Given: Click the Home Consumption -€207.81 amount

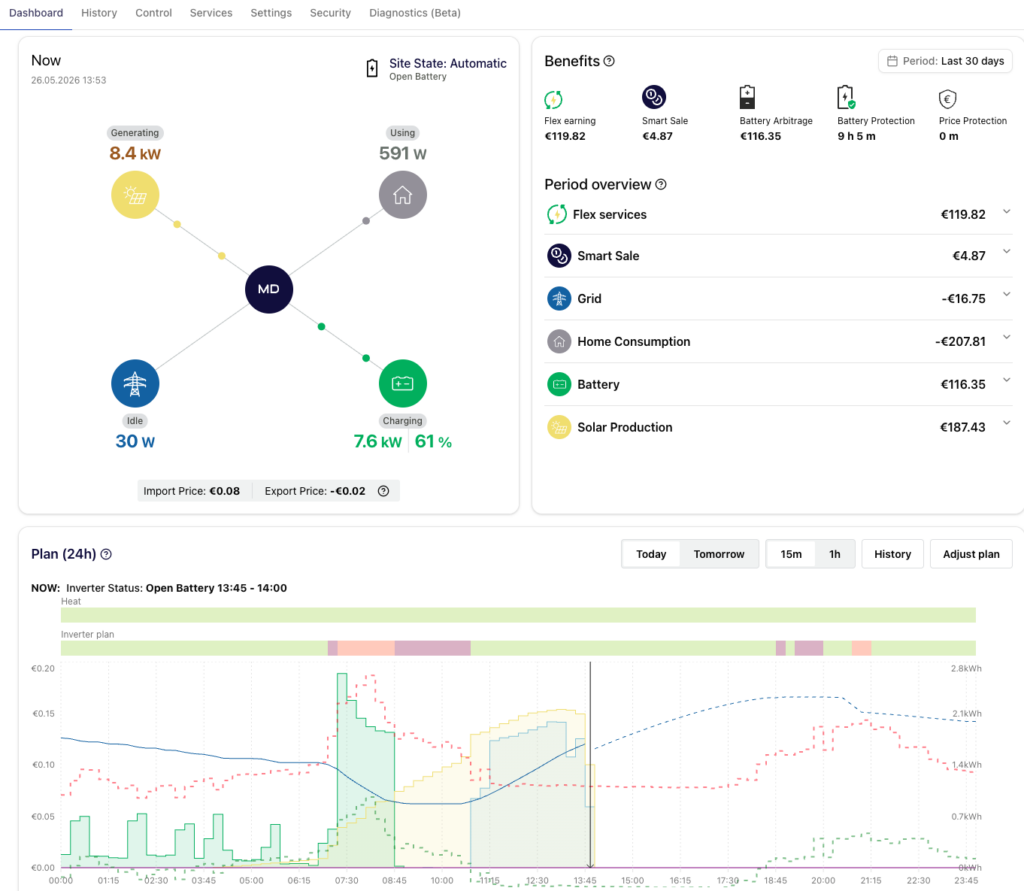Looking at the screenshot, I should (x=960, y=342).
